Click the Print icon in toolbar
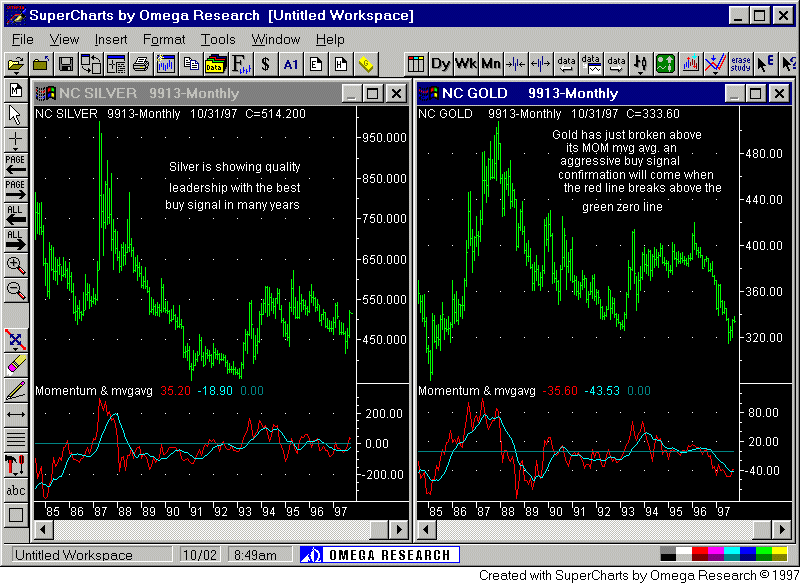Screen dimensions: 800x583 tap(141, 64)
